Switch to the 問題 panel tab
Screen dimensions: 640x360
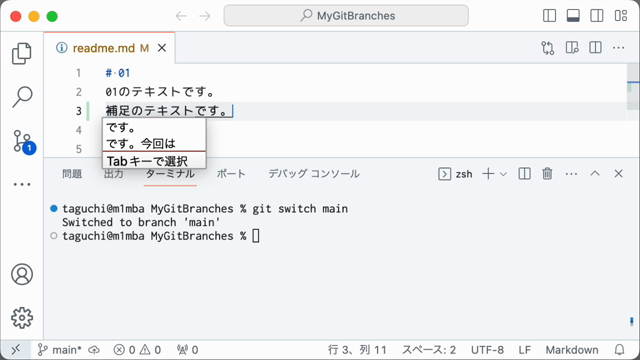pos(72,174)
